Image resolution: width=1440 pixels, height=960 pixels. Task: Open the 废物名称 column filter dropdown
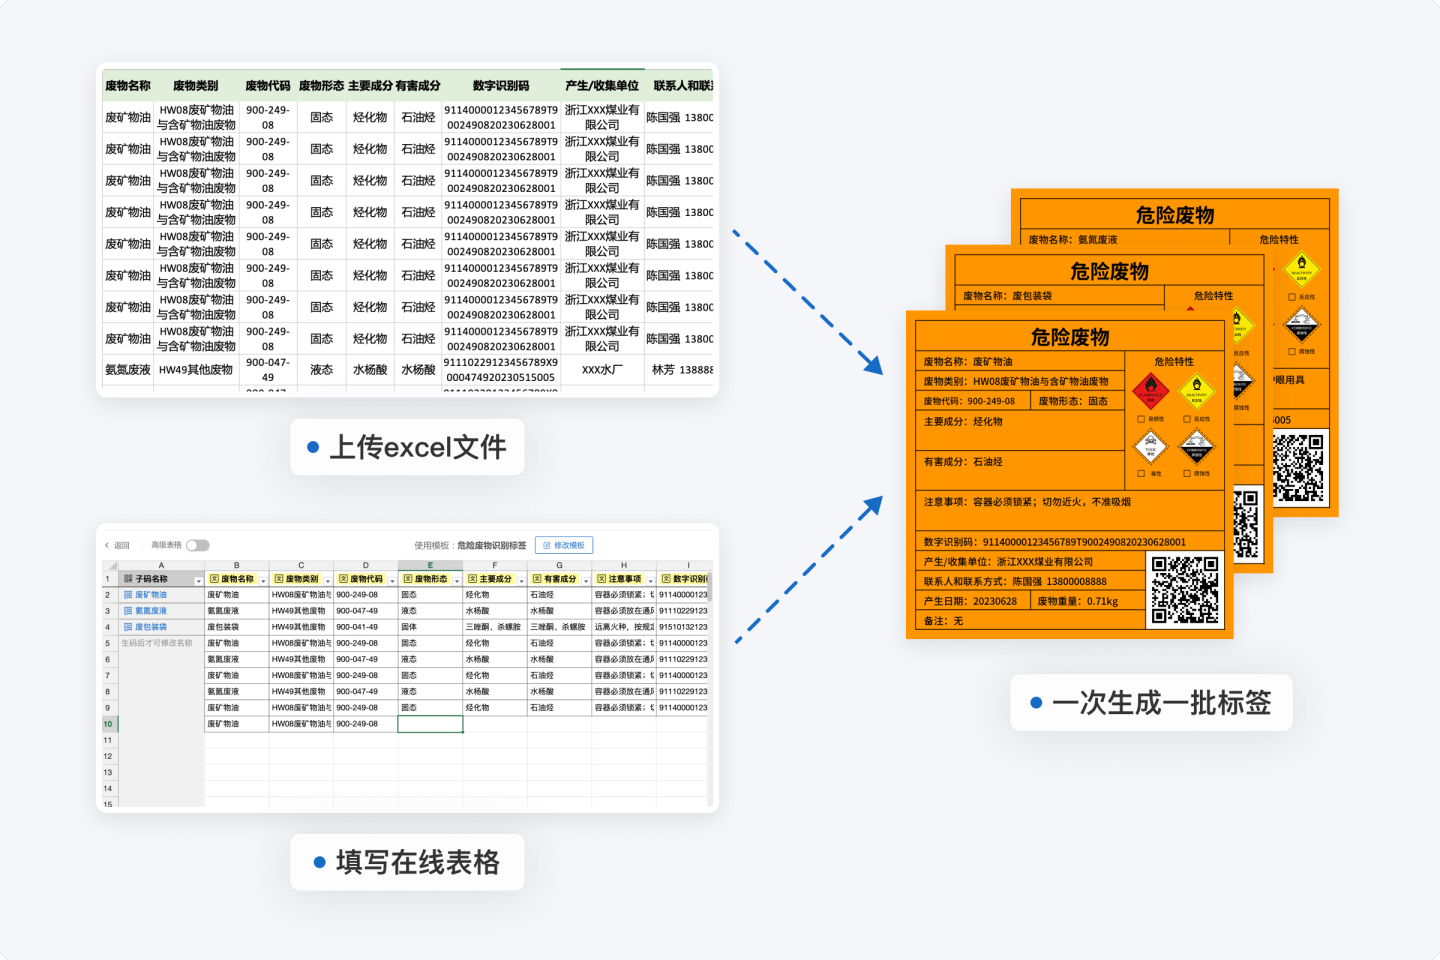[x=263, y=581]
